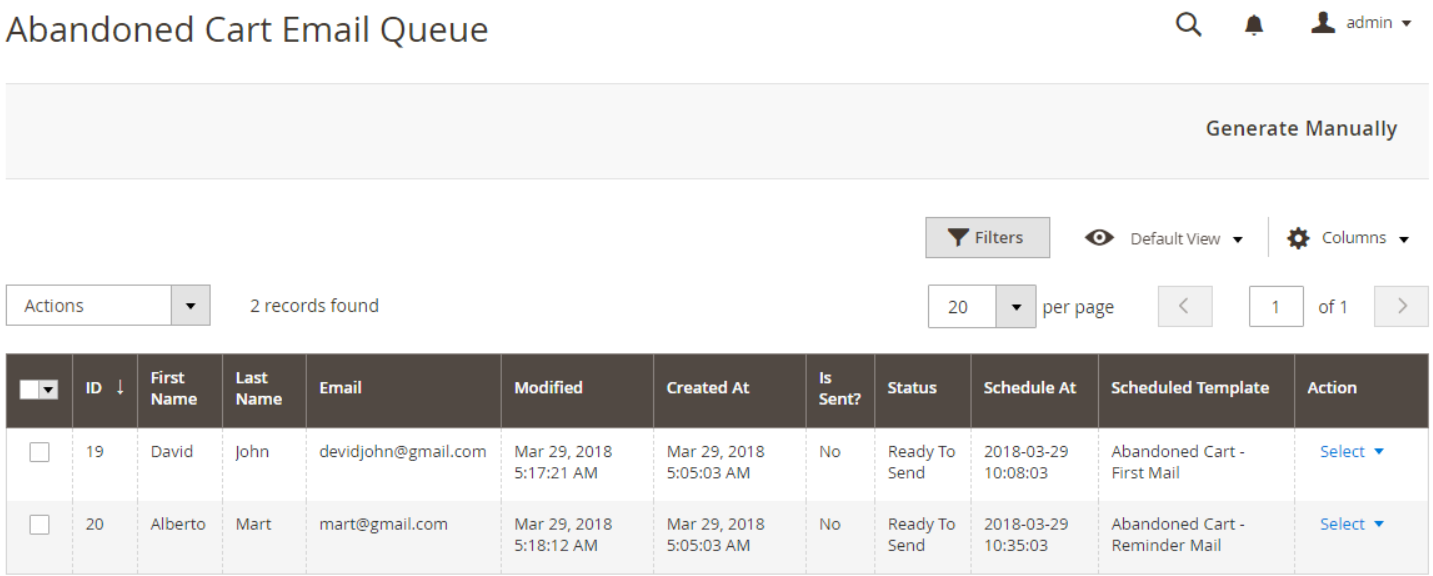Click Generate Manually button
The height and width of the screenshot is (576, 1433).
1301,129
